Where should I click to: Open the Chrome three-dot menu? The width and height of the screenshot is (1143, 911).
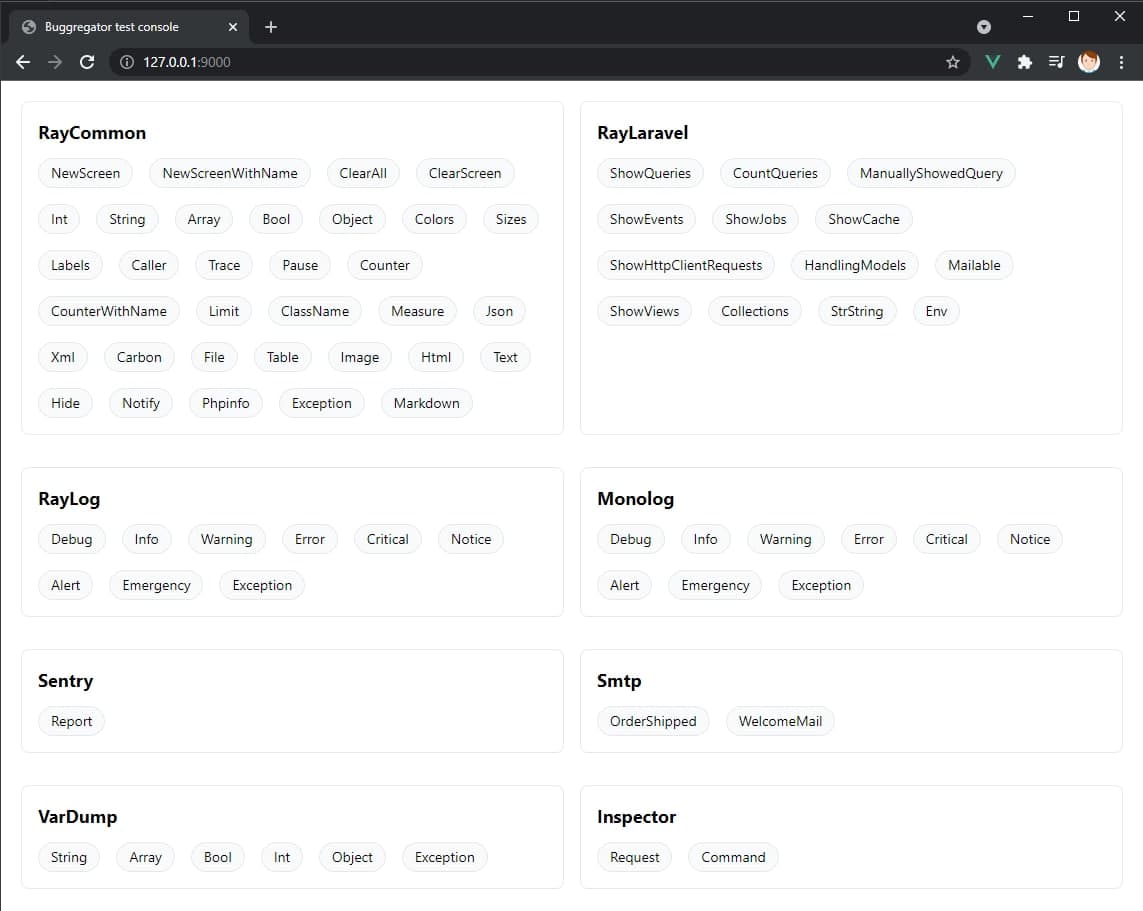pyautogui.click(x=1121, y=62)
